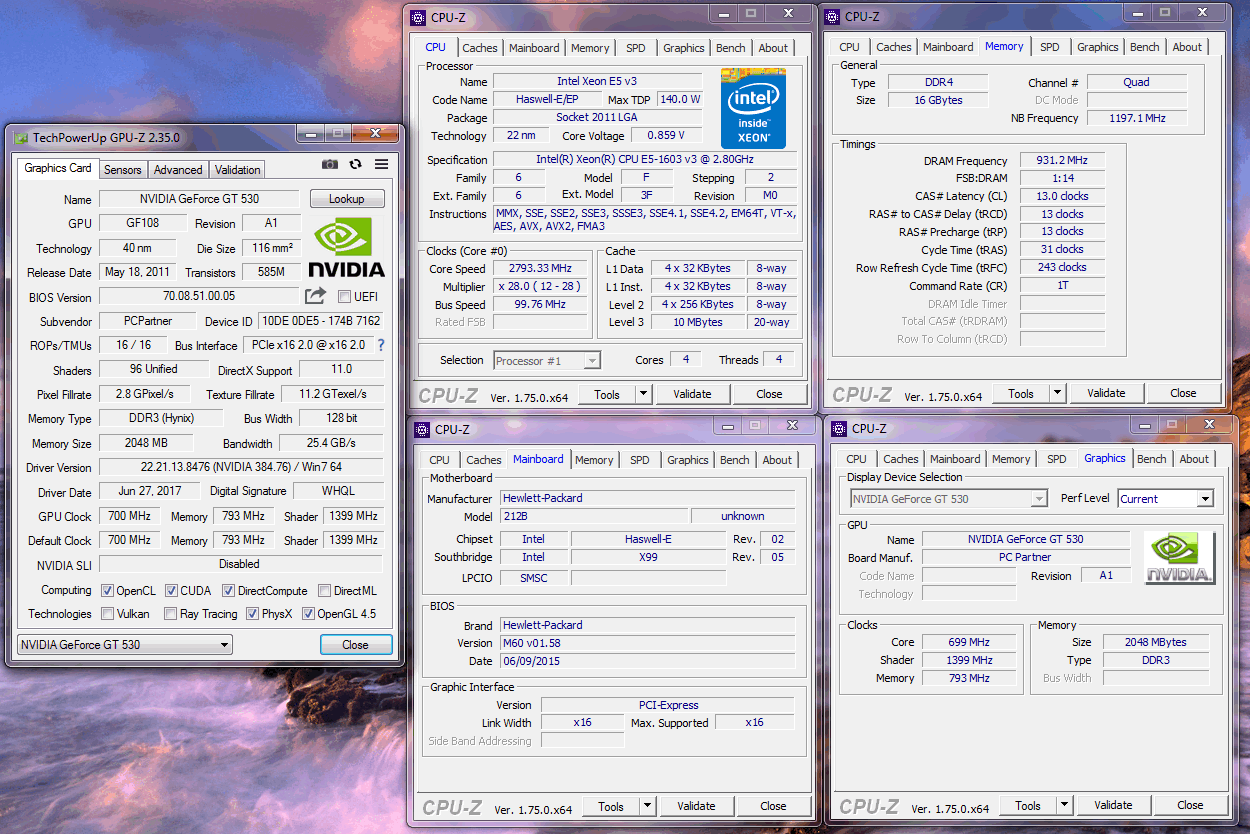1250x834 pixels.
Task: Toggle the DirectCompute checkbox
Action: pos(228,591)
